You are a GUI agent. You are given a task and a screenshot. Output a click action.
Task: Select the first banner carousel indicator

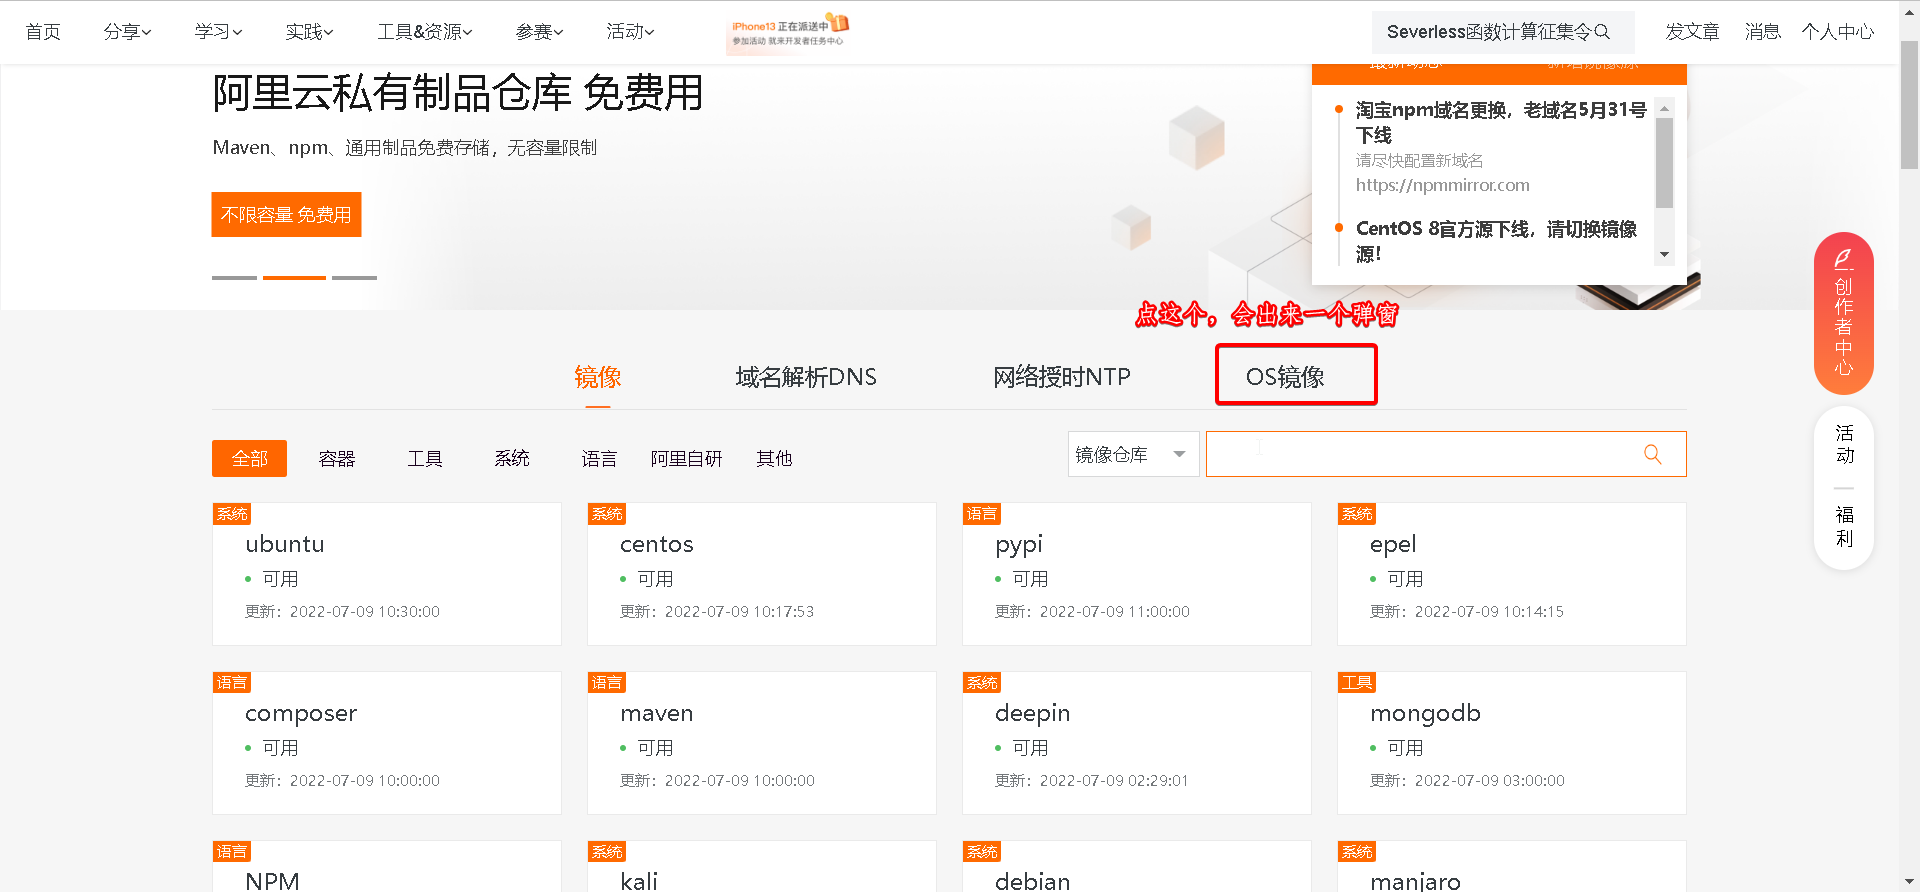pyautogui.click(x=234, y=277)
